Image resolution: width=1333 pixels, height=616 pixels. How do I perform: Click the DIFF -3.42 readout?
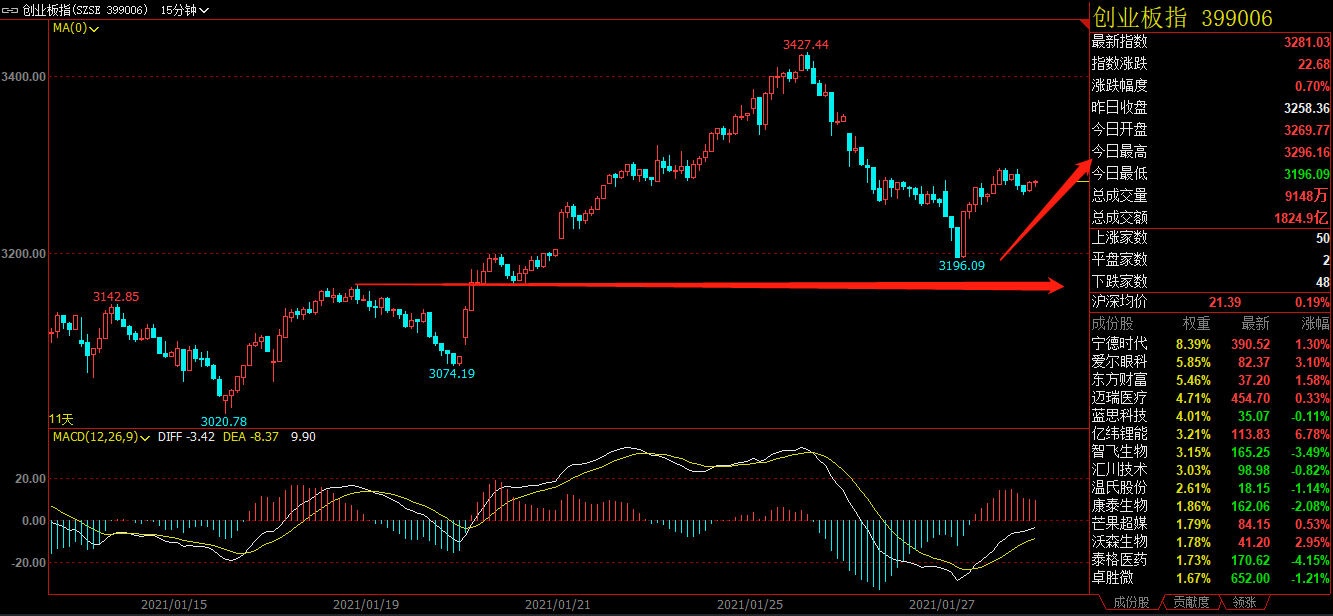click(x=184, y=437)
